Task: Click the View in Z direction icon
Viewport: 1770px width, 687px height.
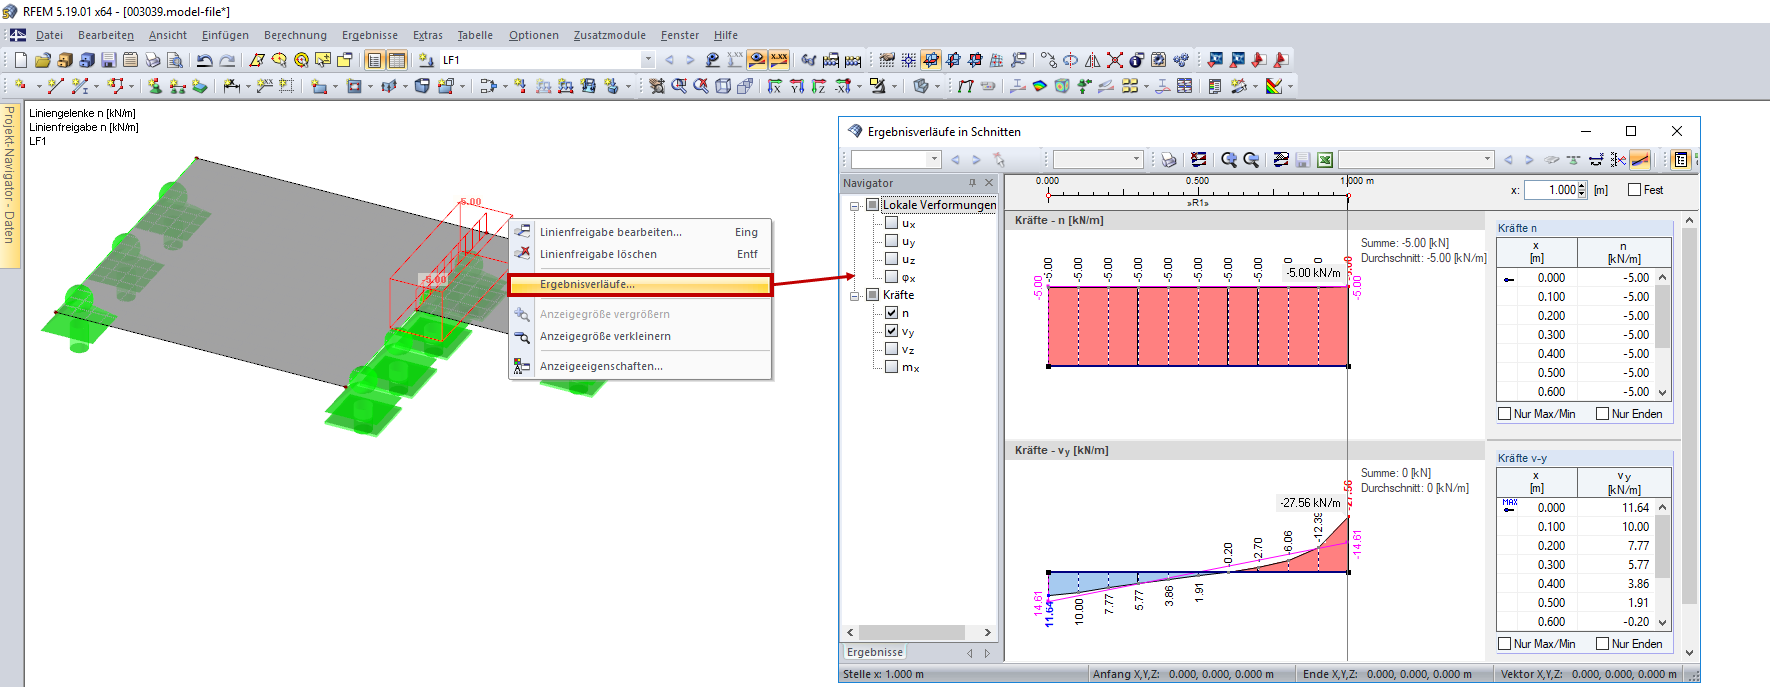Action: [x=819, y=86]
